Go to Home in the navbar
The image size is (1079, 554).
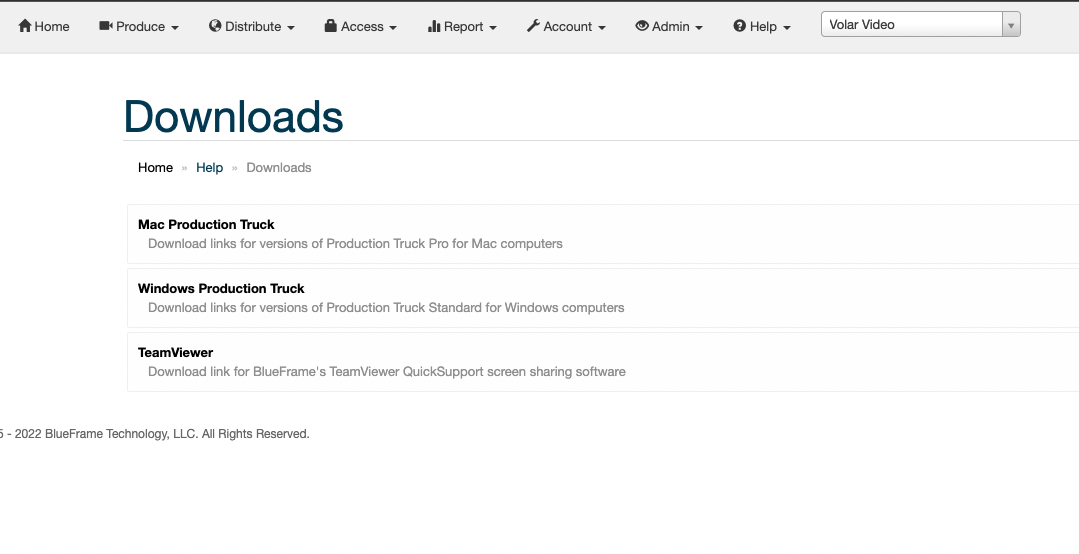[x=52, y=27]
